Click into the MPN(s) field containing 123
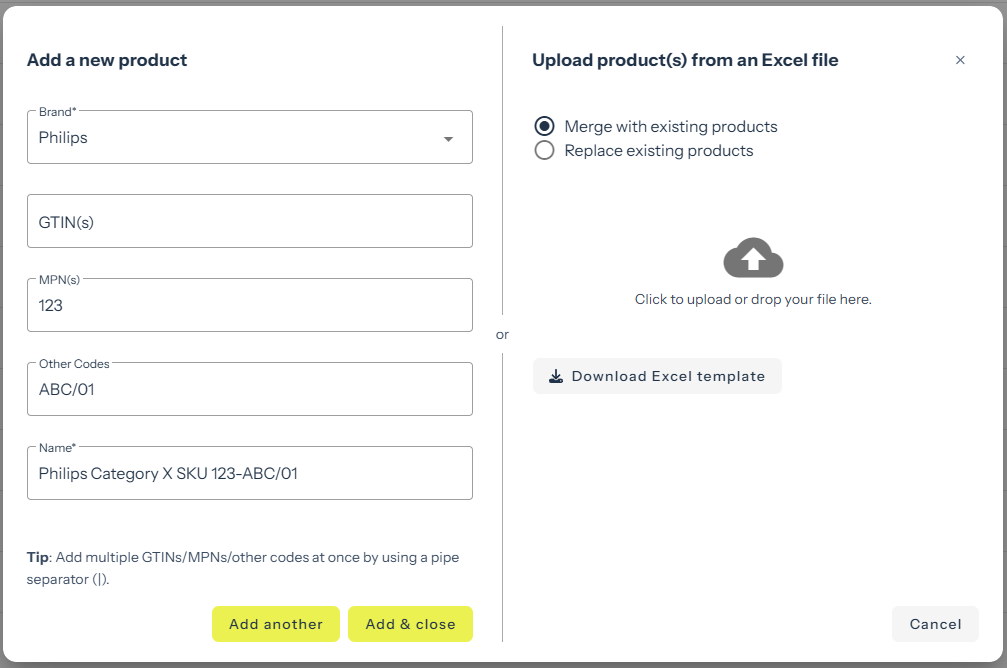 [x=249, y=306]
